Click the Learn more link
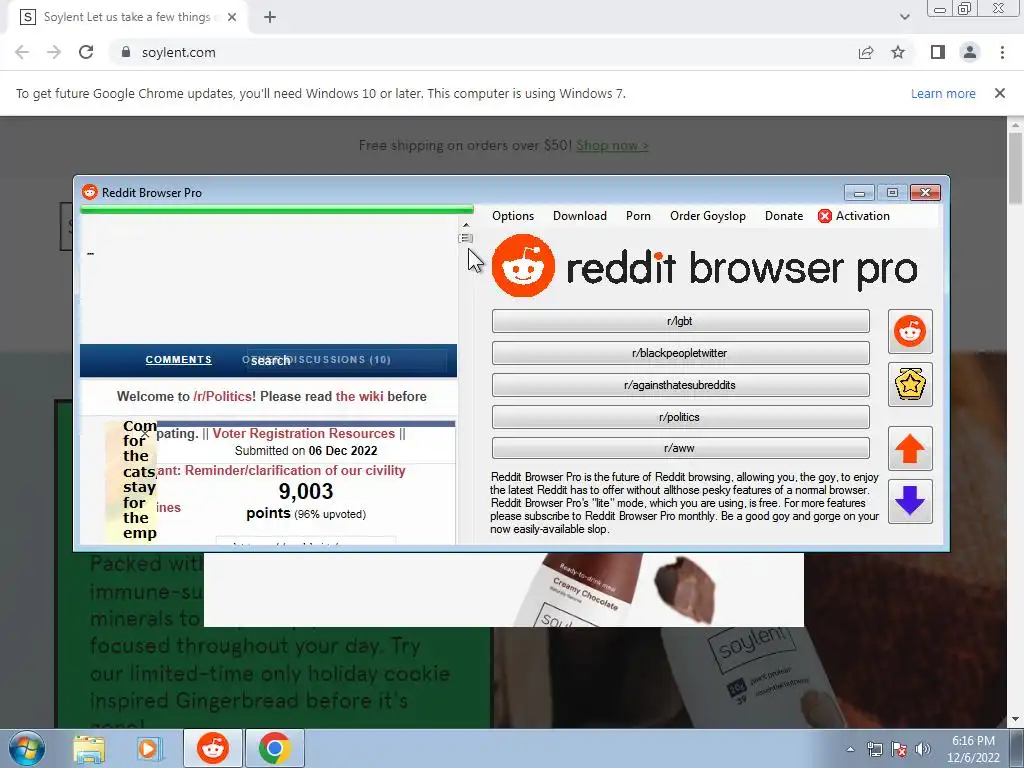Screen dimensions: 1024x768 [x=943, y=93]
